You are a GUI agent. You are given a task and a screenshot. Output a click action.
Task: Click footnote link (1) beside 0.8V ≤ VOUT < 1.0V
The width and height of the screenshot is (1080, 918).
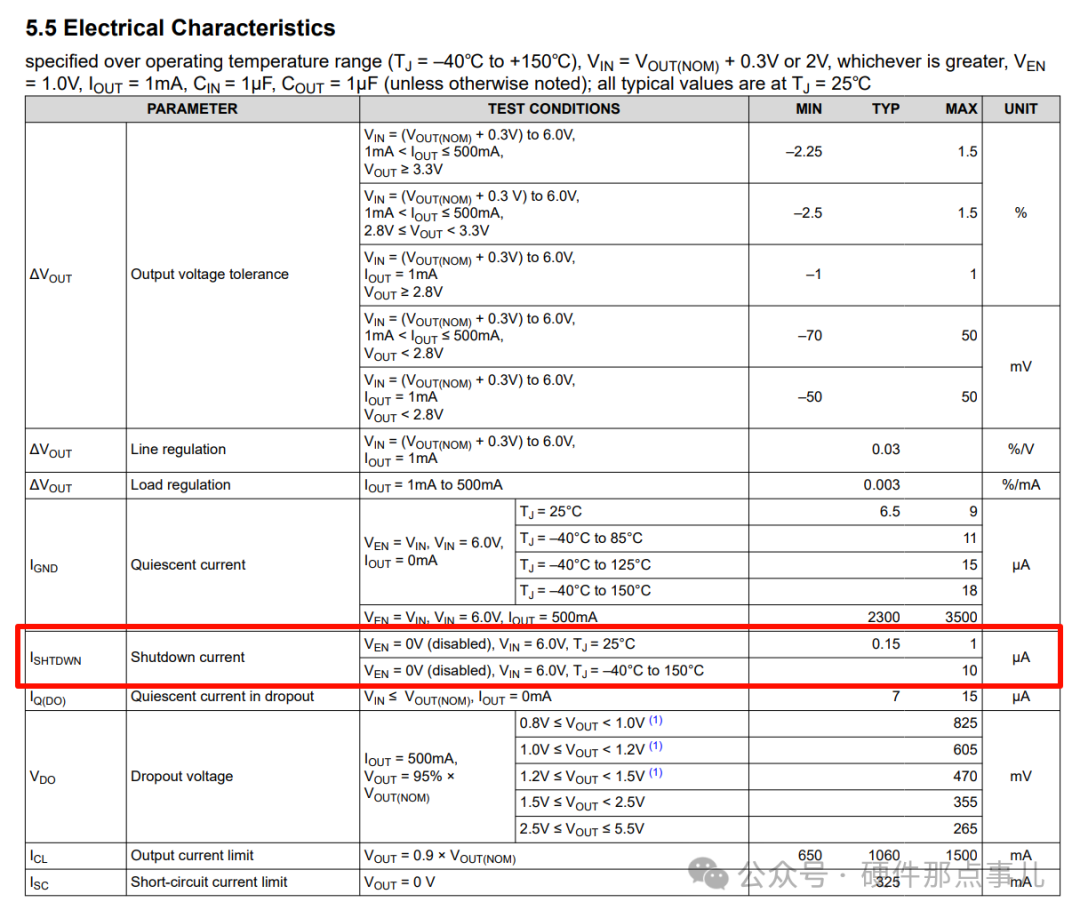656,720
